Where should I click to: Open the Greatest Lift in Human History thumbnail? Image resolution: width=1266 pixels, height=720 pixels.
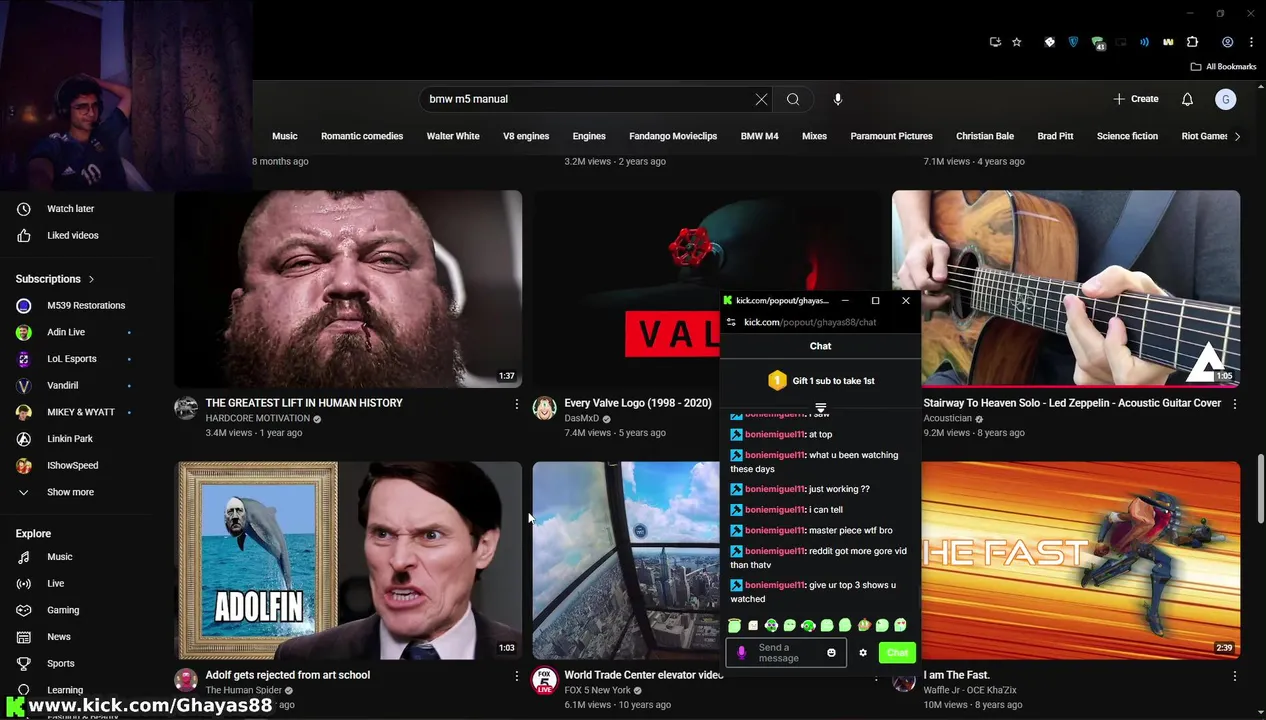pyautogui.click(x=348, y=288)
